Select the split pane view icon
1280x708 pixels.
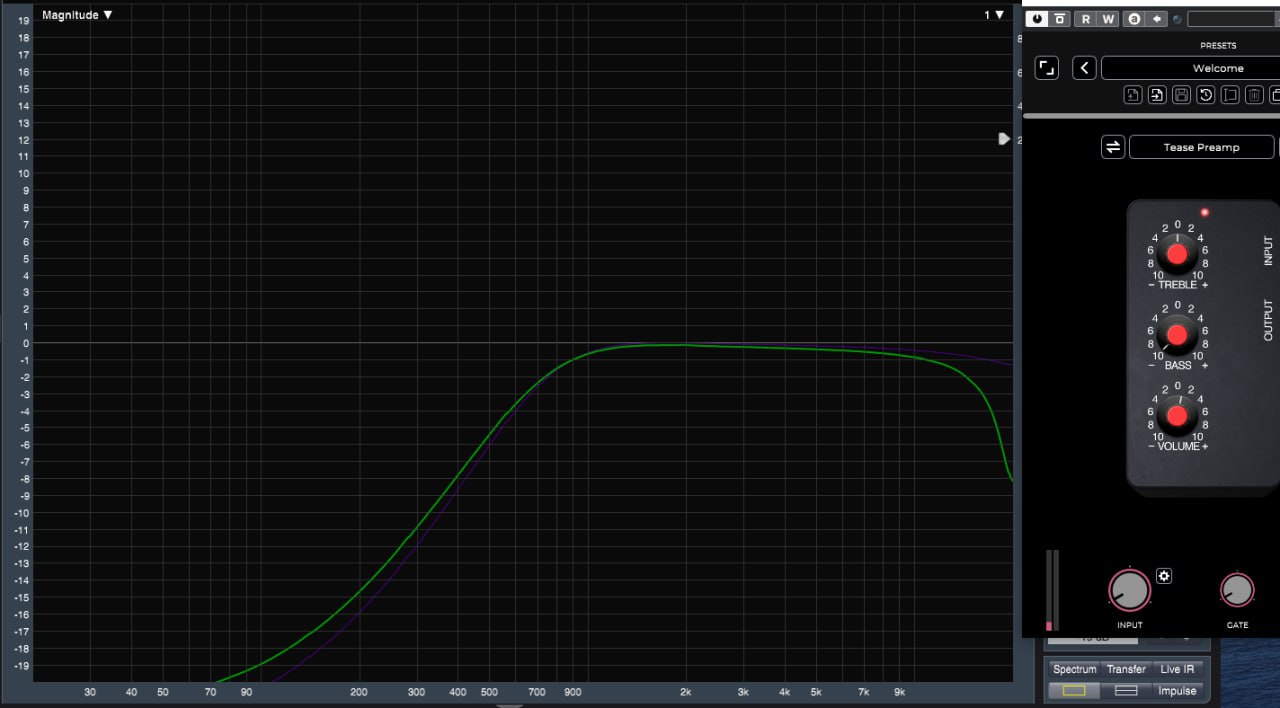pyautogui.click(x=1126, y=691)
